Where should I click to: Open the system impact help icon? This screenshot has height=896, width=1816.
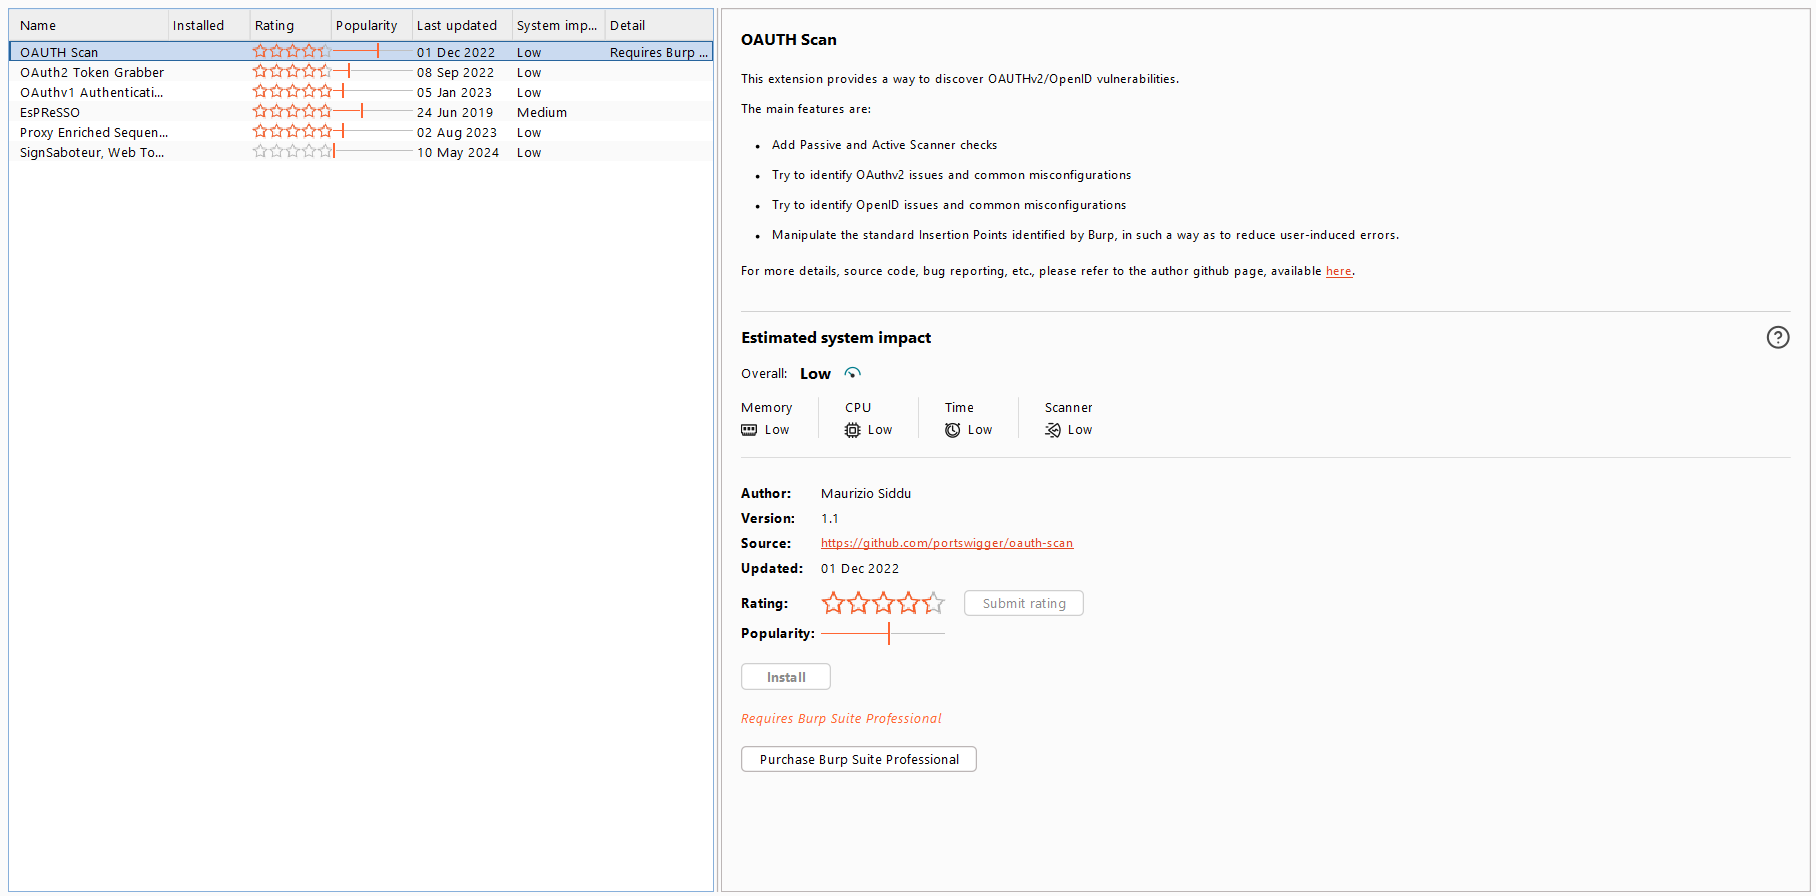click(x=1777, y=338)
